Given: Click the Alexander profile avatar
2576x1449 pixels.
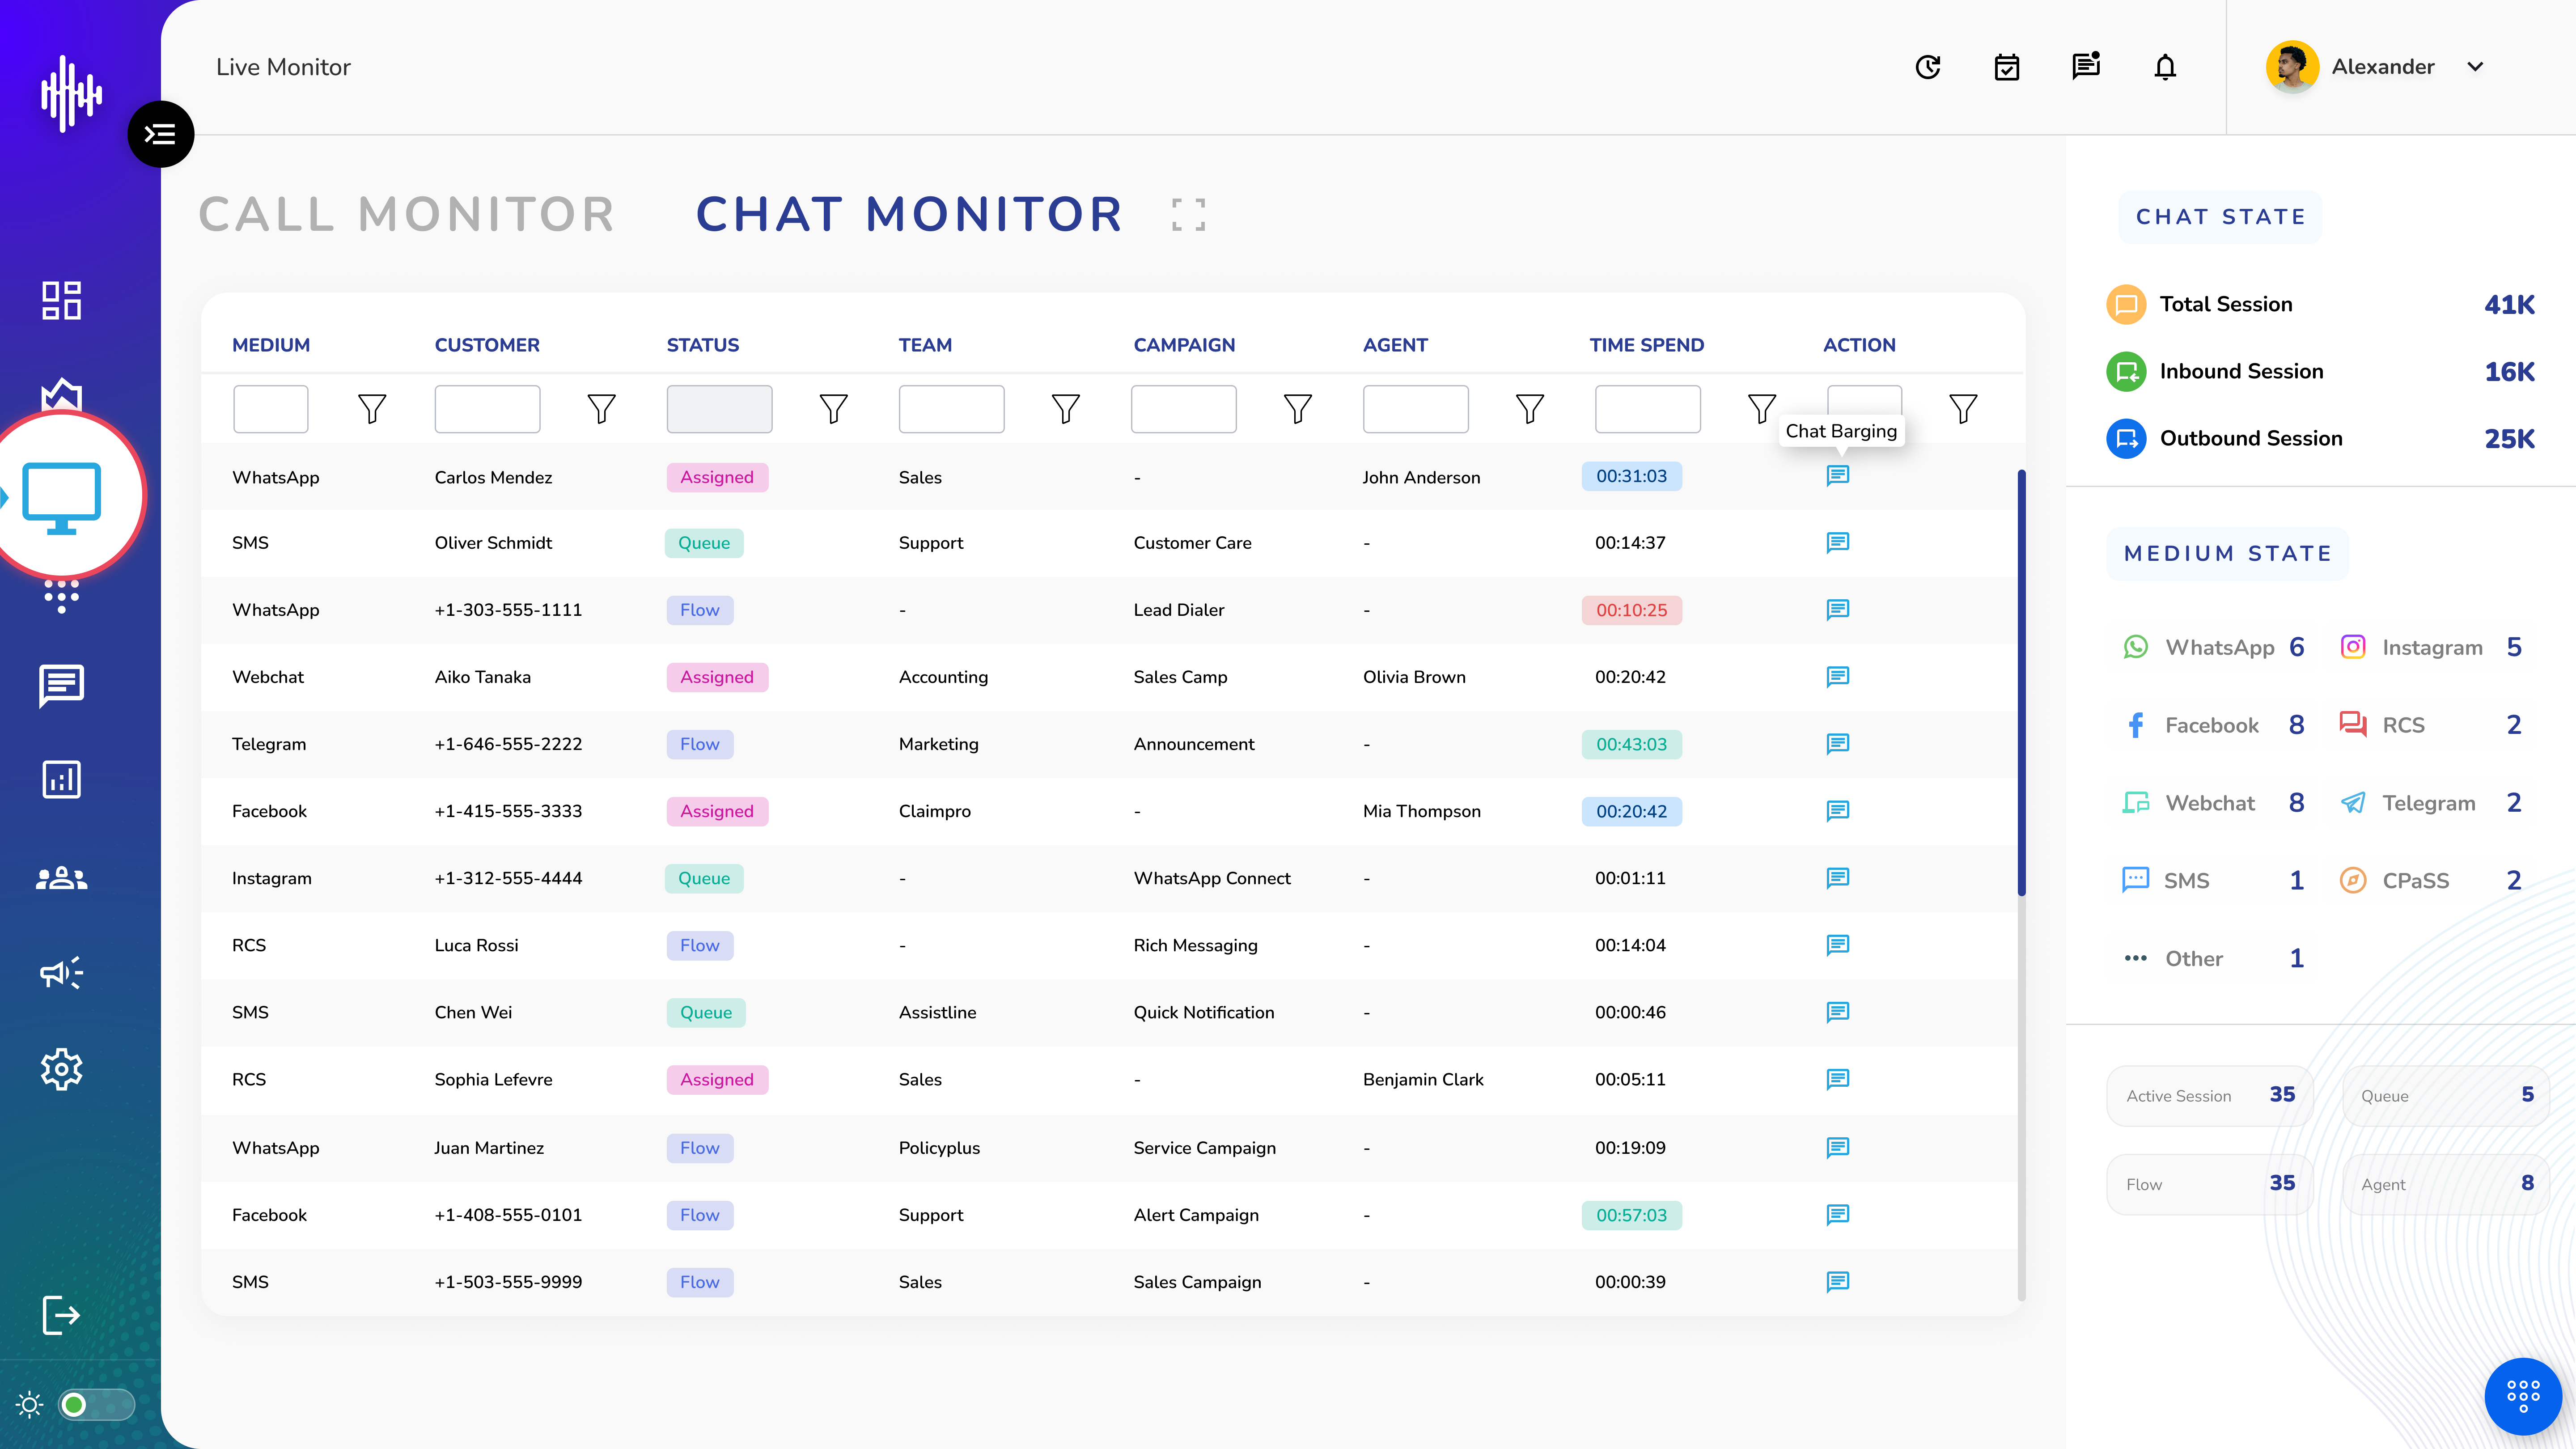Looking at the screenshot, I should pyautogui.click(x=2292, y=67).
